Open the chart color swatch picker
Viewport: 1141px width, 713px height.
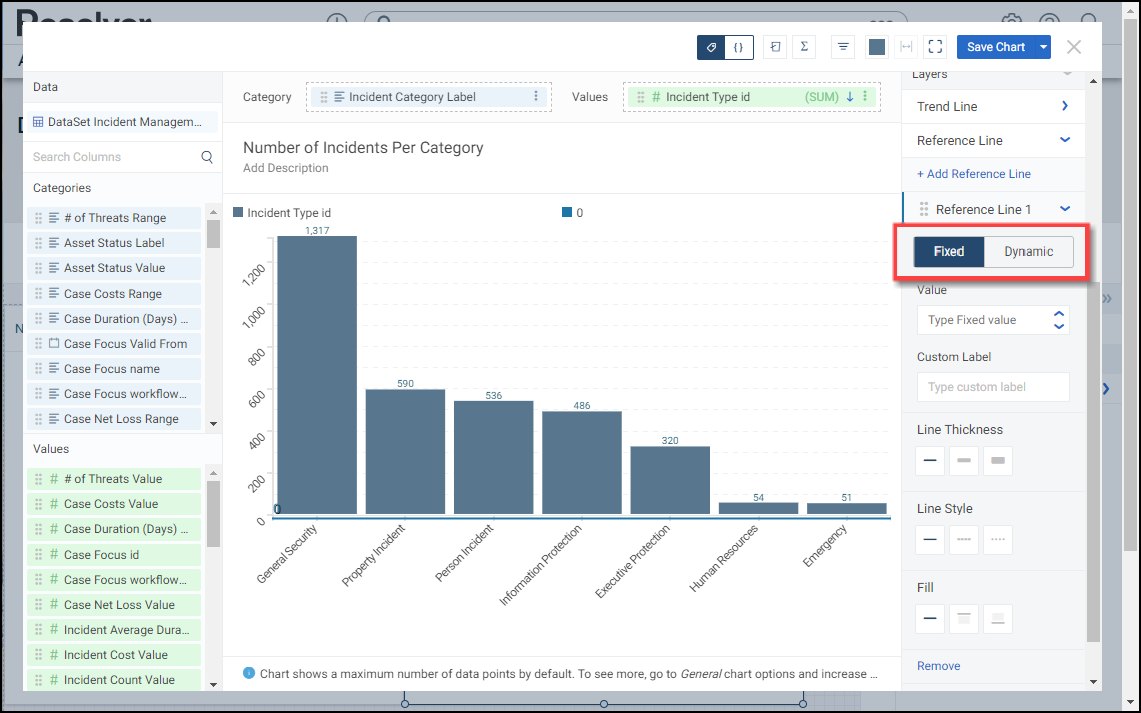pos(877,47)
